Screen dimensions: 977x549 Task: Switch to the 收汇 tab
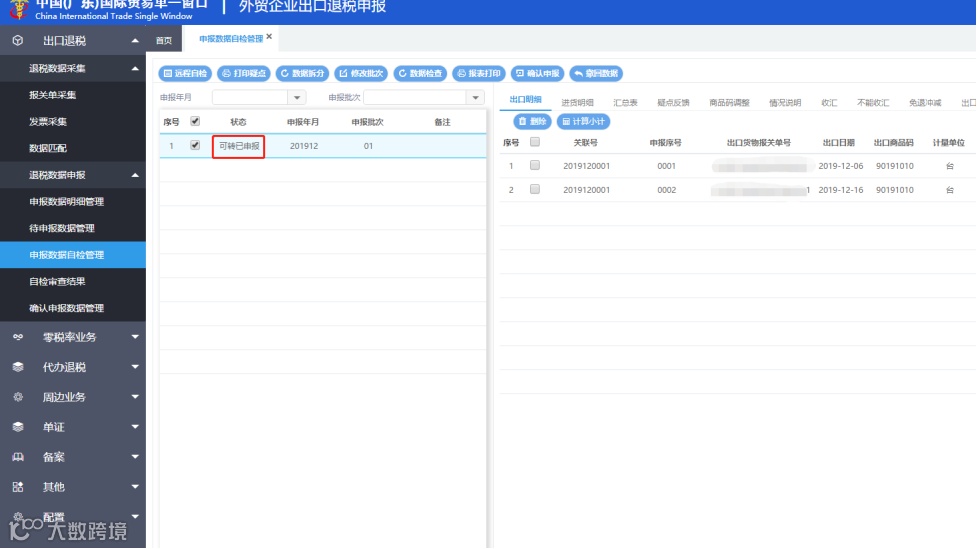[829, 103]
